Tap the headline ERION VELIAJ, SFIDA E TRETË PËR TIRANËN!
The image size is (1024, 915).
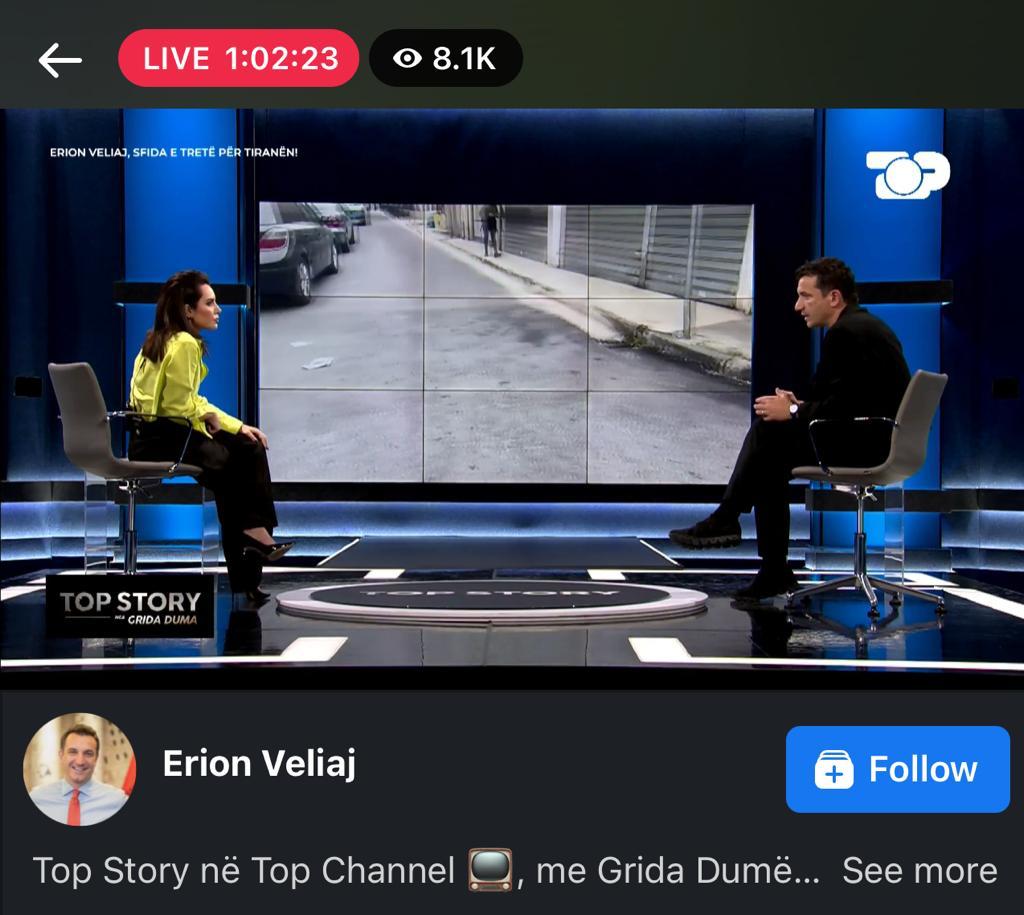[x=174, y=153]
